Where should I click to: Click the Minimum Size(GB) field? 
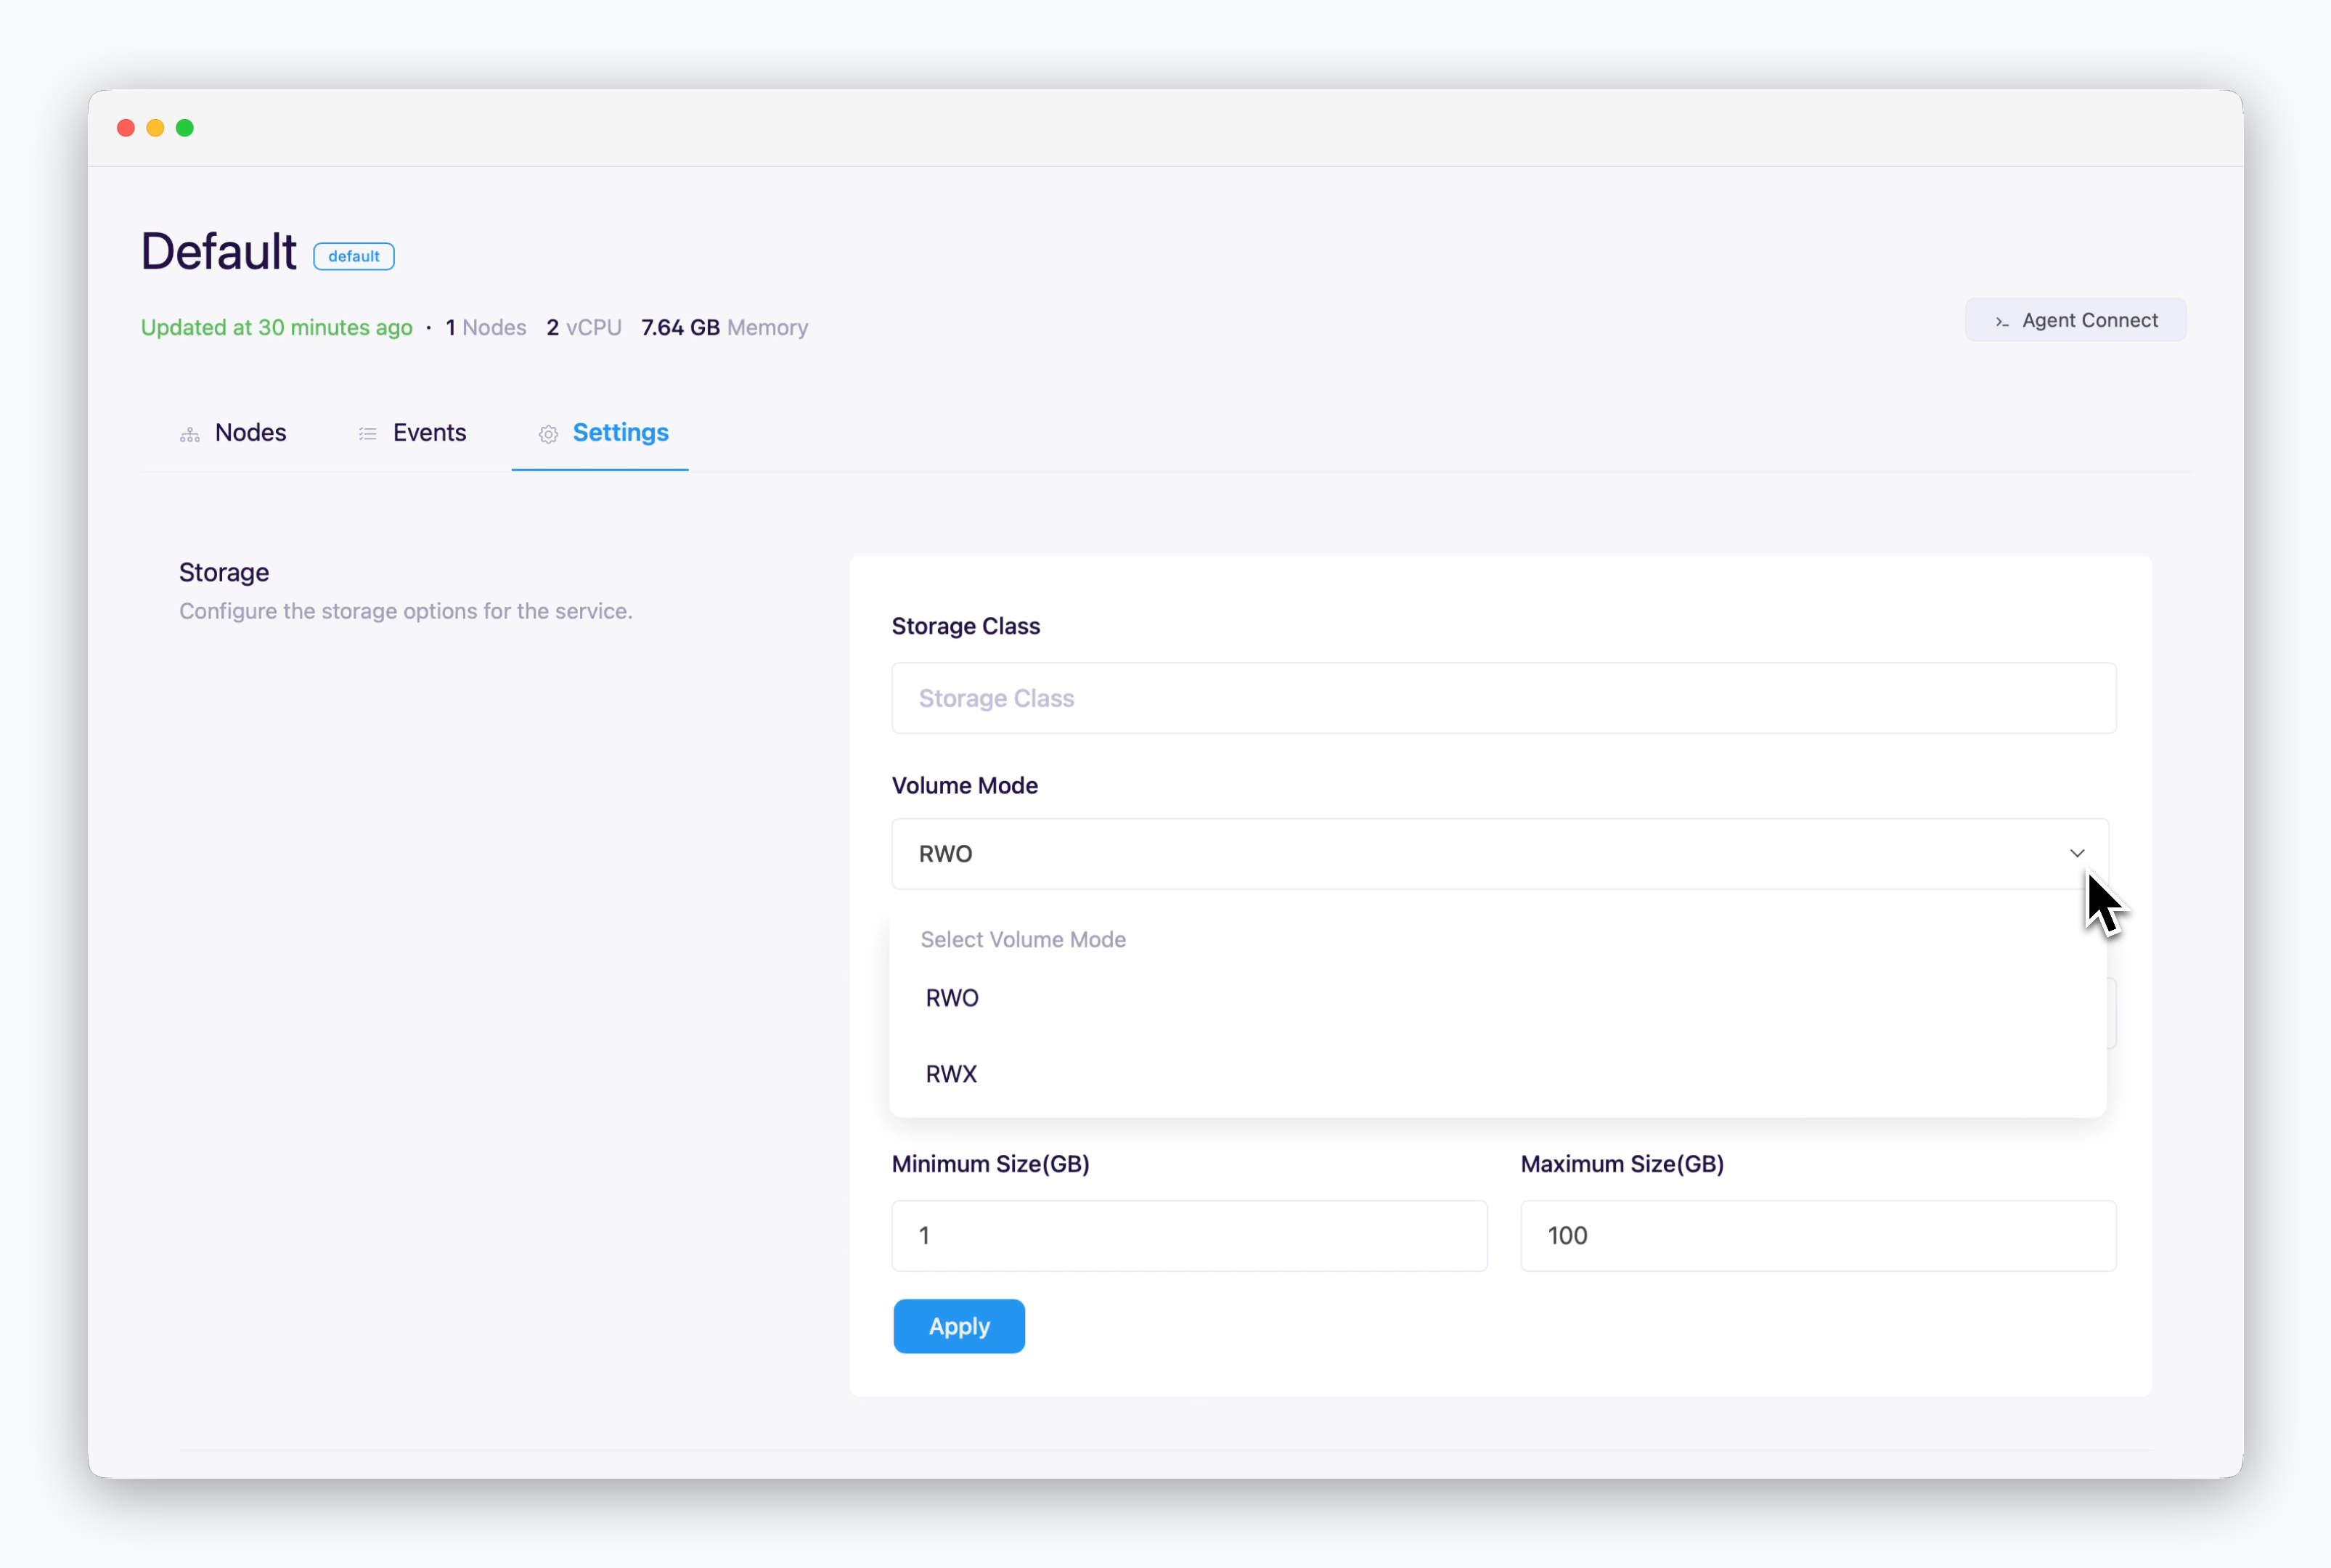tap(1189, 1236)
